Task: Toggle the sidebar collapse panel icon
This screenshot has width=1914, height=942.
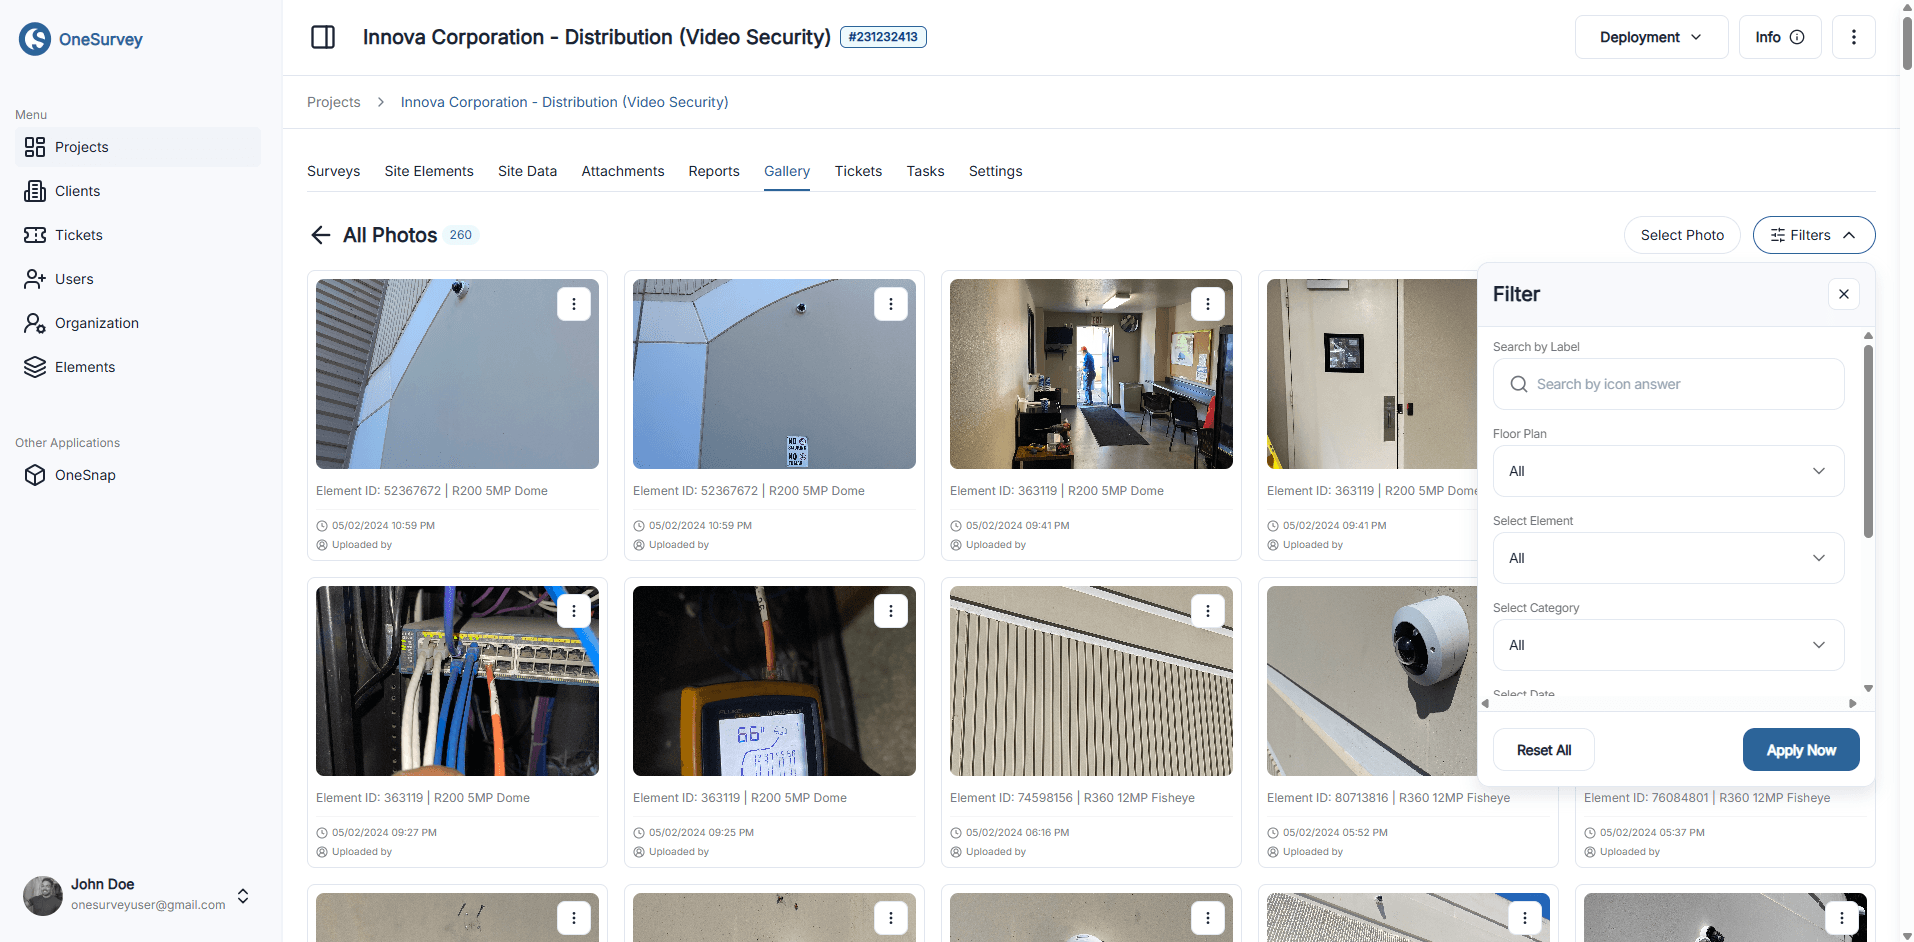Action: click(323, 36)
